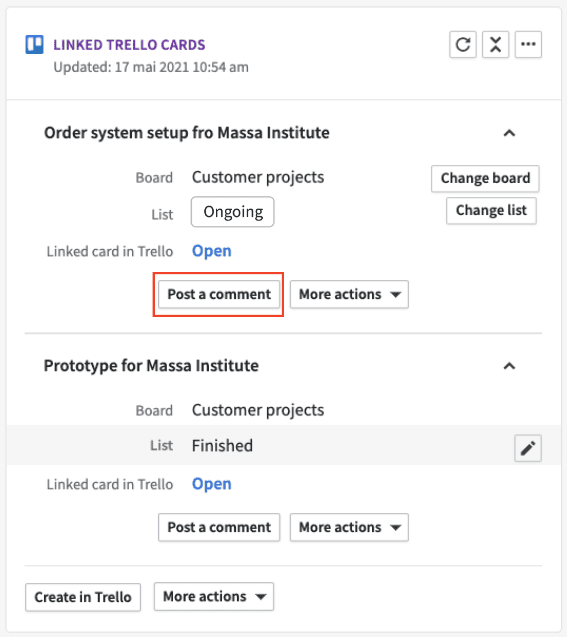The image size is (567, 637).
Task: Open the bottom More actions dropdown
Action: tap(214, 597)
